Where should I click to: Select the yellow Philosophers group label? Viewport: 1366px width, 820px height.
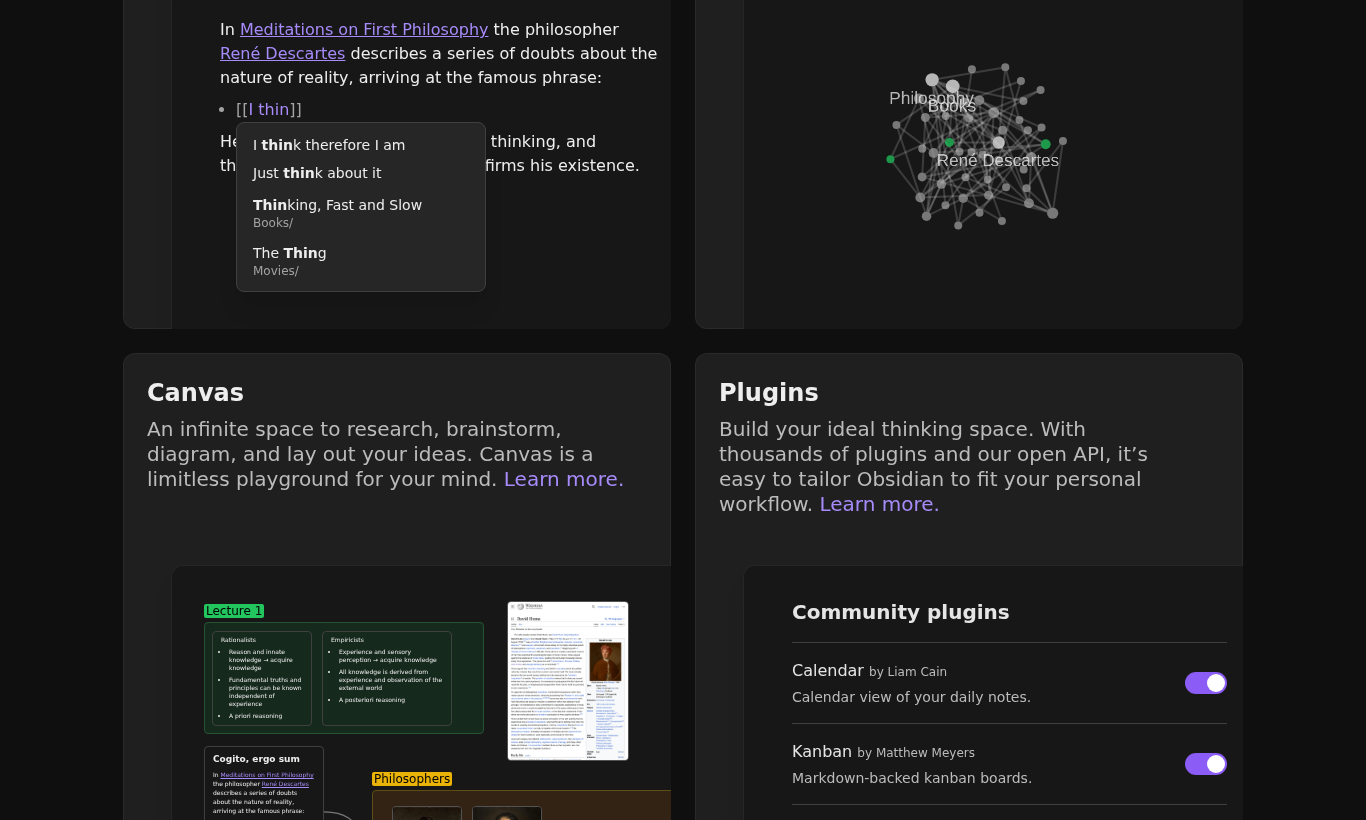(x=412, y=779)
